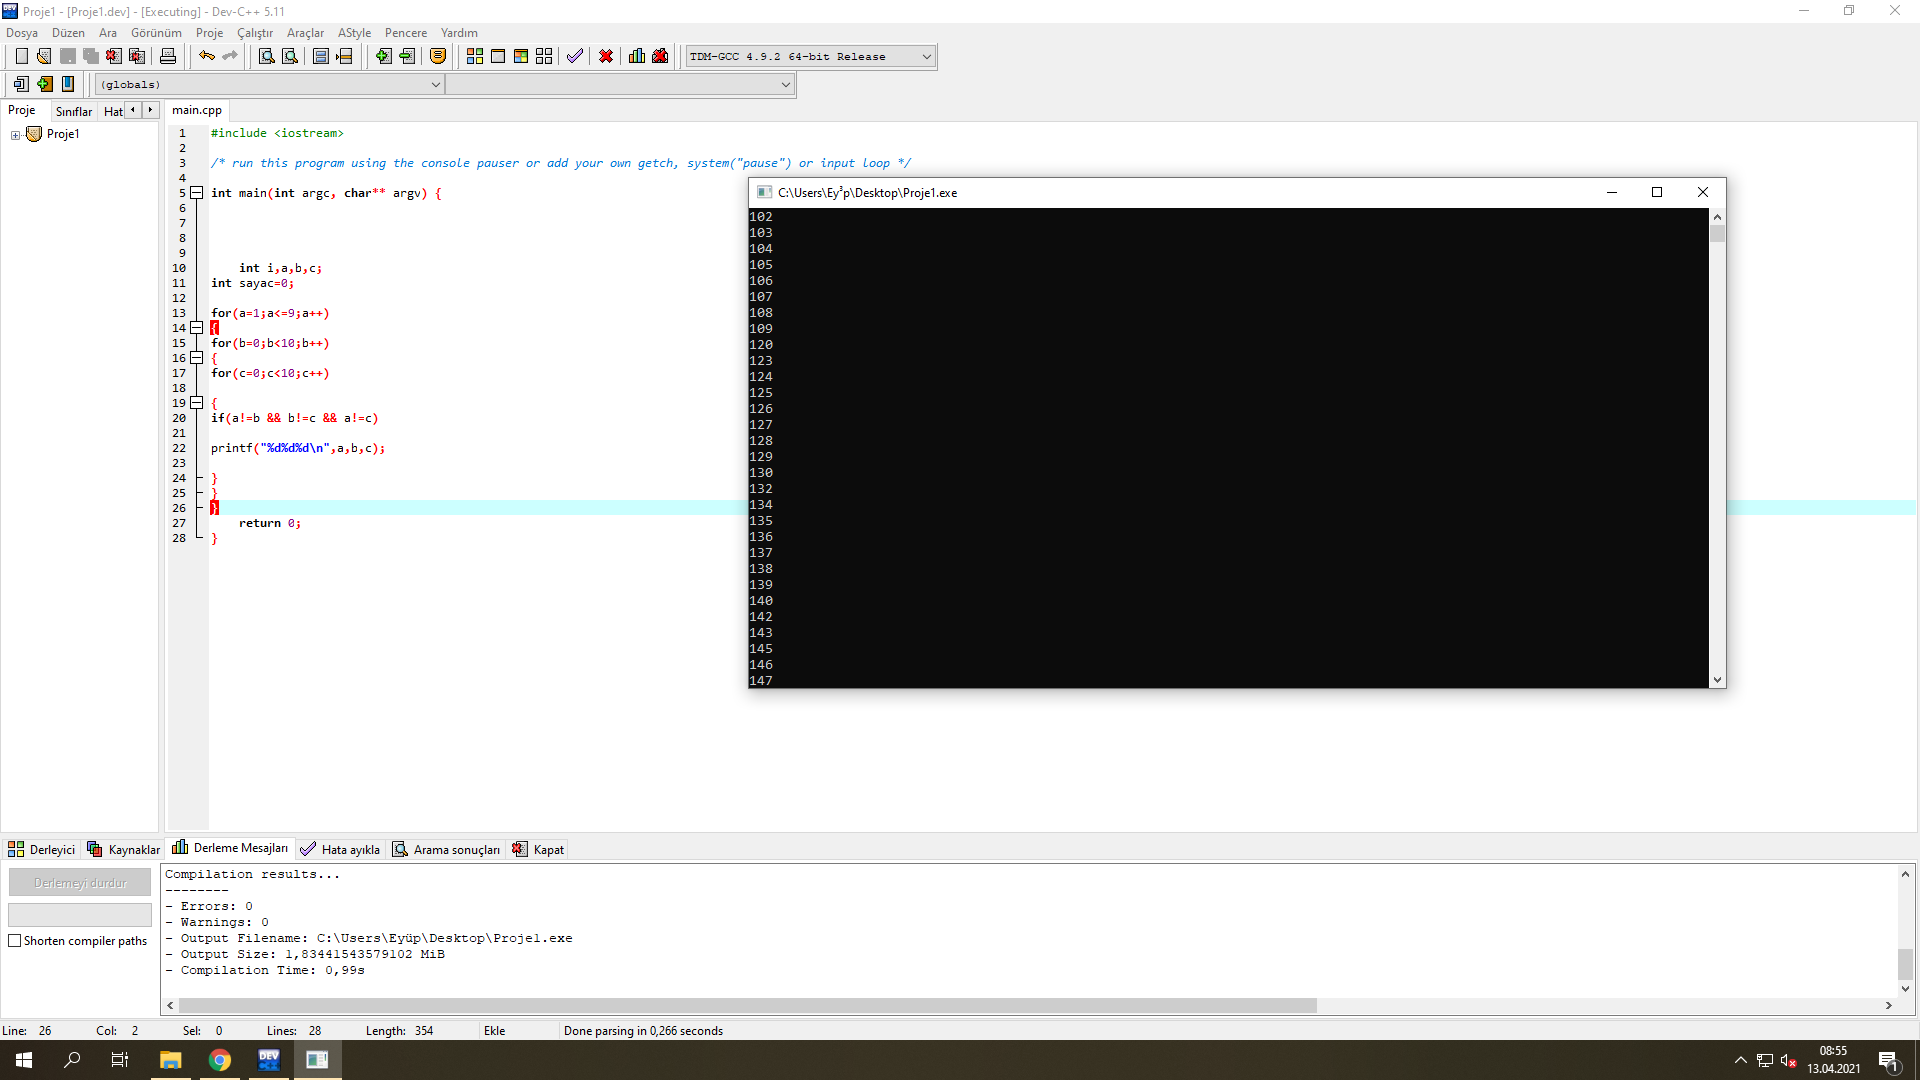Open Find with the magnifier icon
Screen dimensions: 1920x1080
point(267,57)
